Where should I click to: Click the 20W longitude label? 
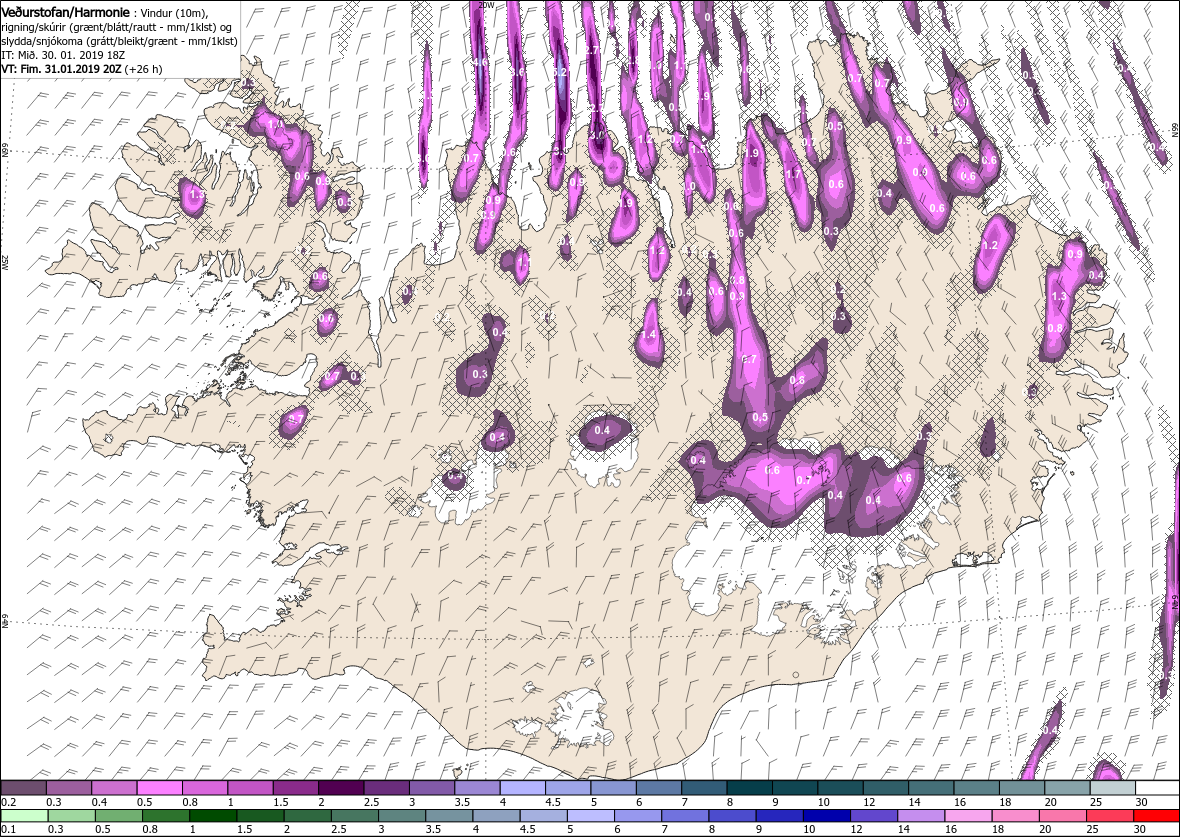[485, 5]
